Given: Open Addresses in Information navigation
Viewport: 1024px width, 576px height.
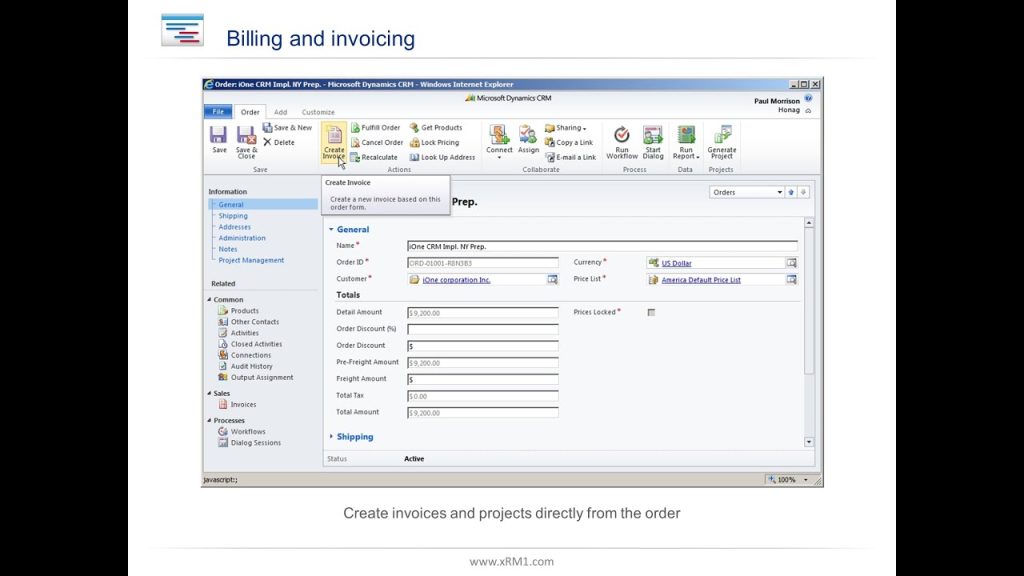Looking at the screenshot, I should [x=234, y=227].
